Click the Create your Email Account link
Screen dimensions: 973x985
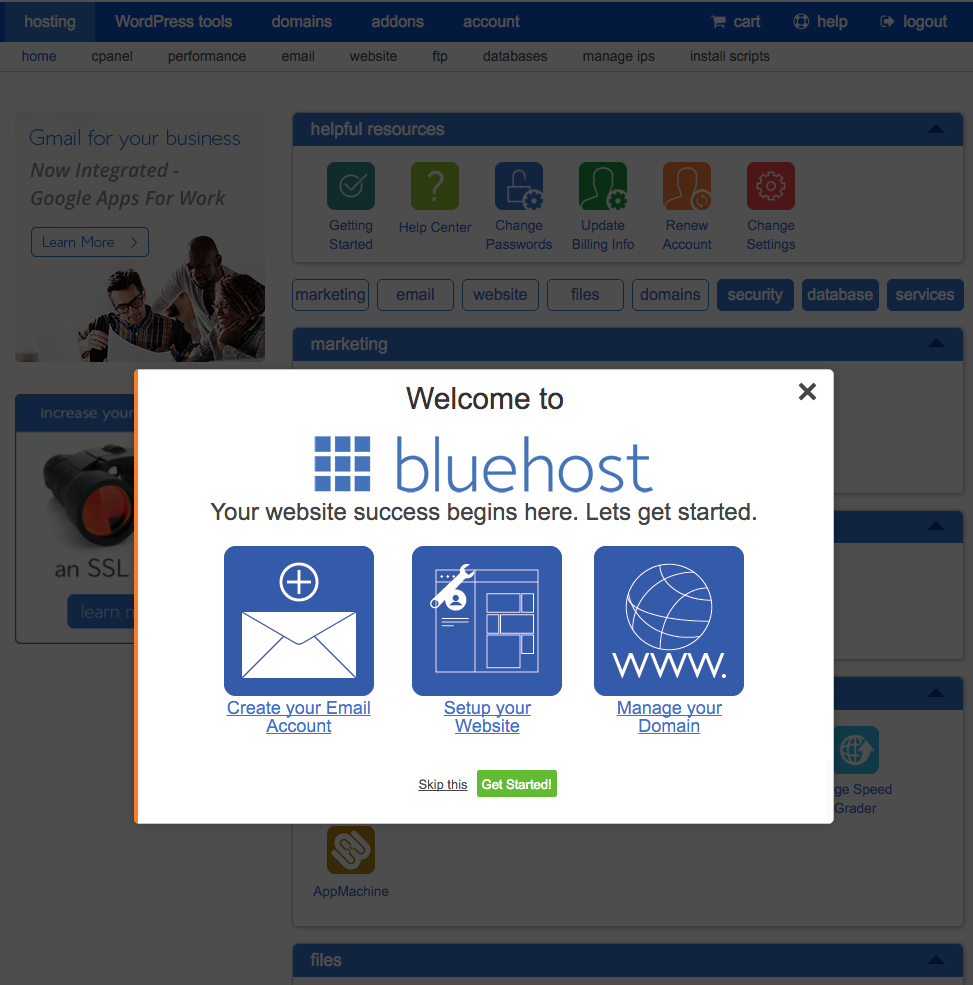pyautogui.click(x=299, y=717)
